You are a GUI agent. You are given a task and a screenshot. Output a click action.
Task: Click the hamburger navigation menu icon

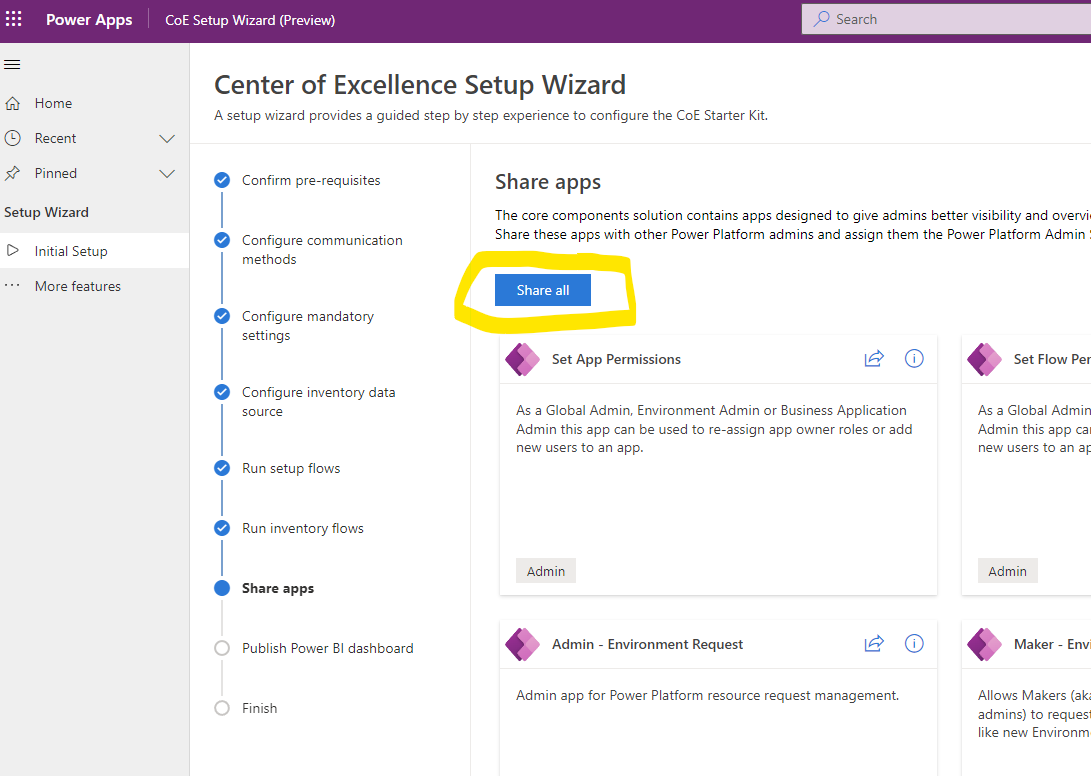12,64
